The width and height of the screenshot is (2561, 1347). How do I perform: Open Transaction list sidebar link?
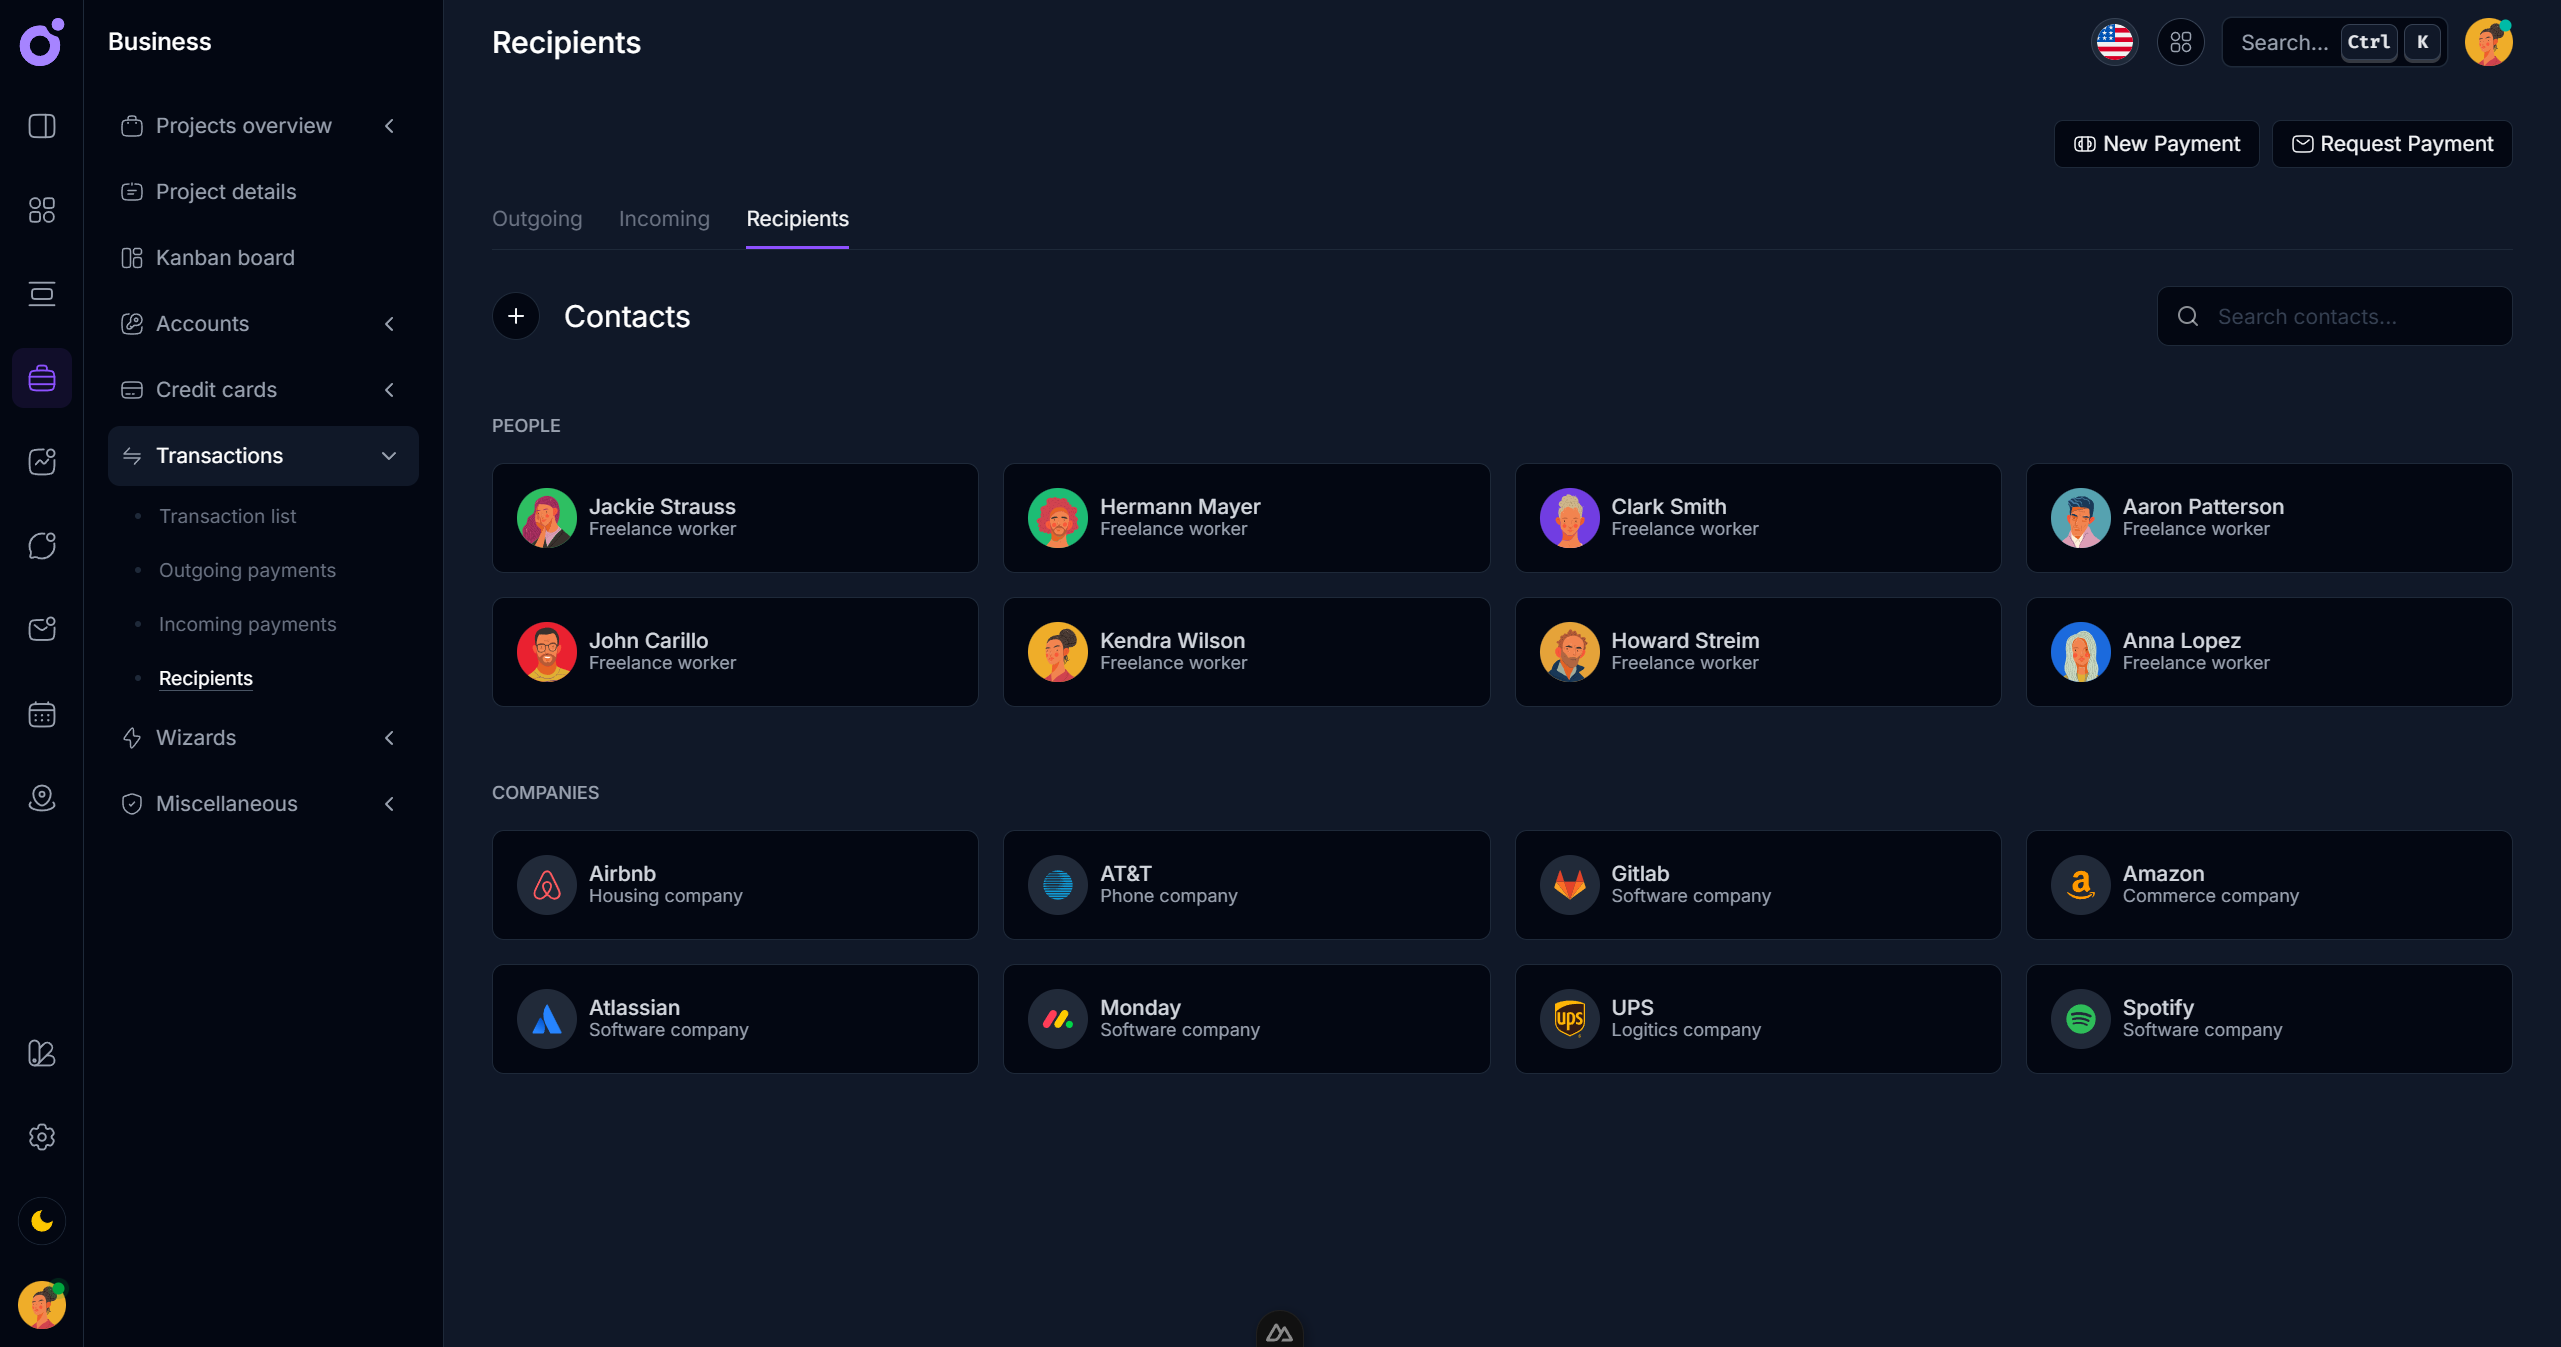(x=227, y=516)
